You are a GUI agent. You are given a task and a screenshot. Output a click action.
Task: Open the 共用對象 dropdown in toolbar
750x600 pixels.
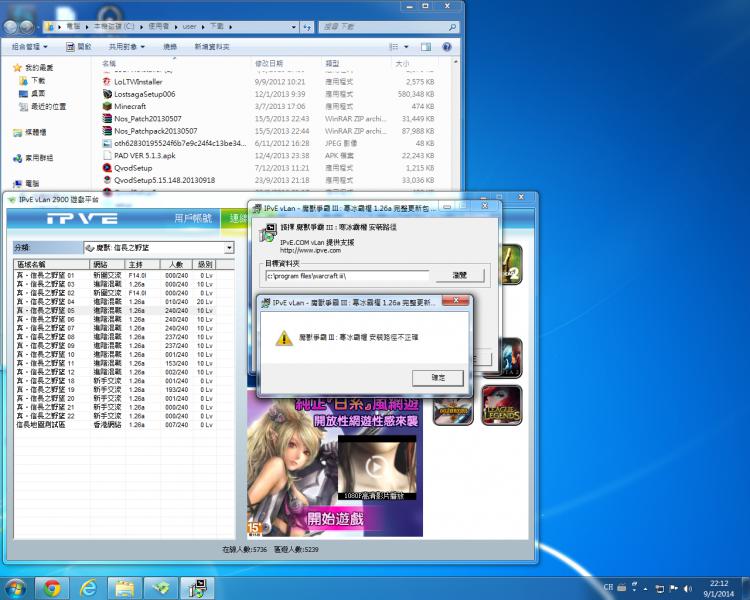click(x=127, y=46)
